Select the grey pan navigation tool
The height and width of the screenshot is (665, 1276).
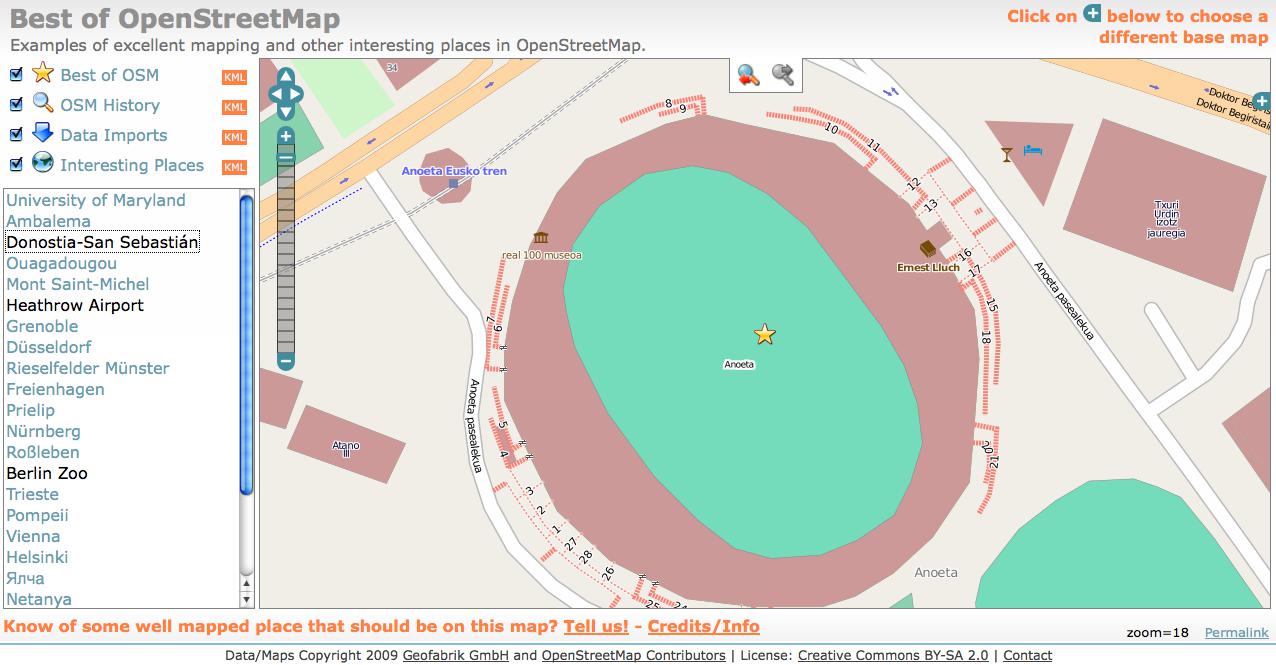783,75
